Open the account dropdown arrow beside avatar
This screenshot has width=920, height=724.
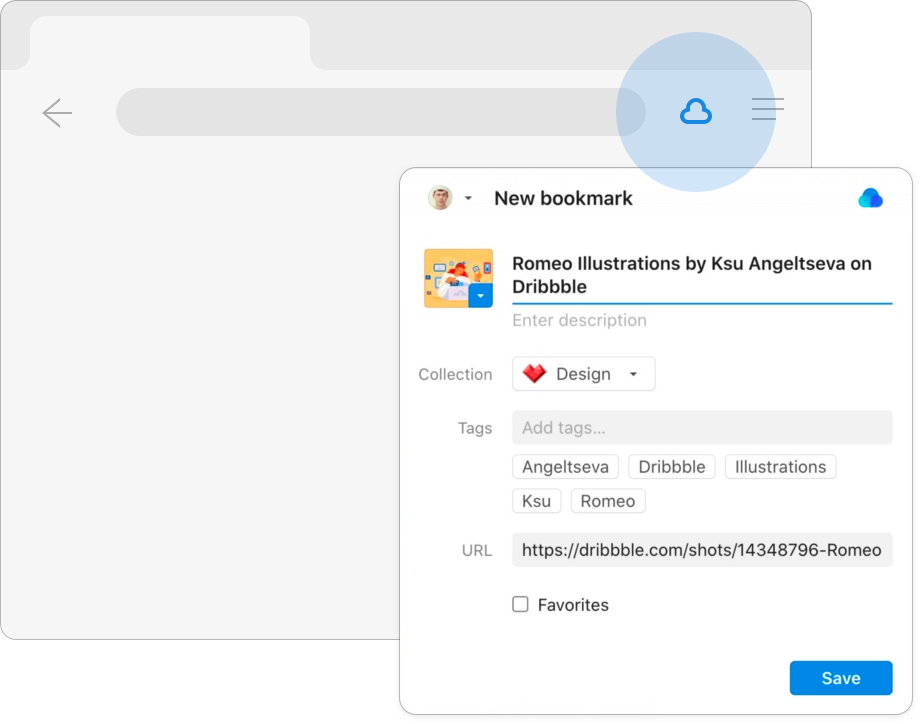(468, 199)
